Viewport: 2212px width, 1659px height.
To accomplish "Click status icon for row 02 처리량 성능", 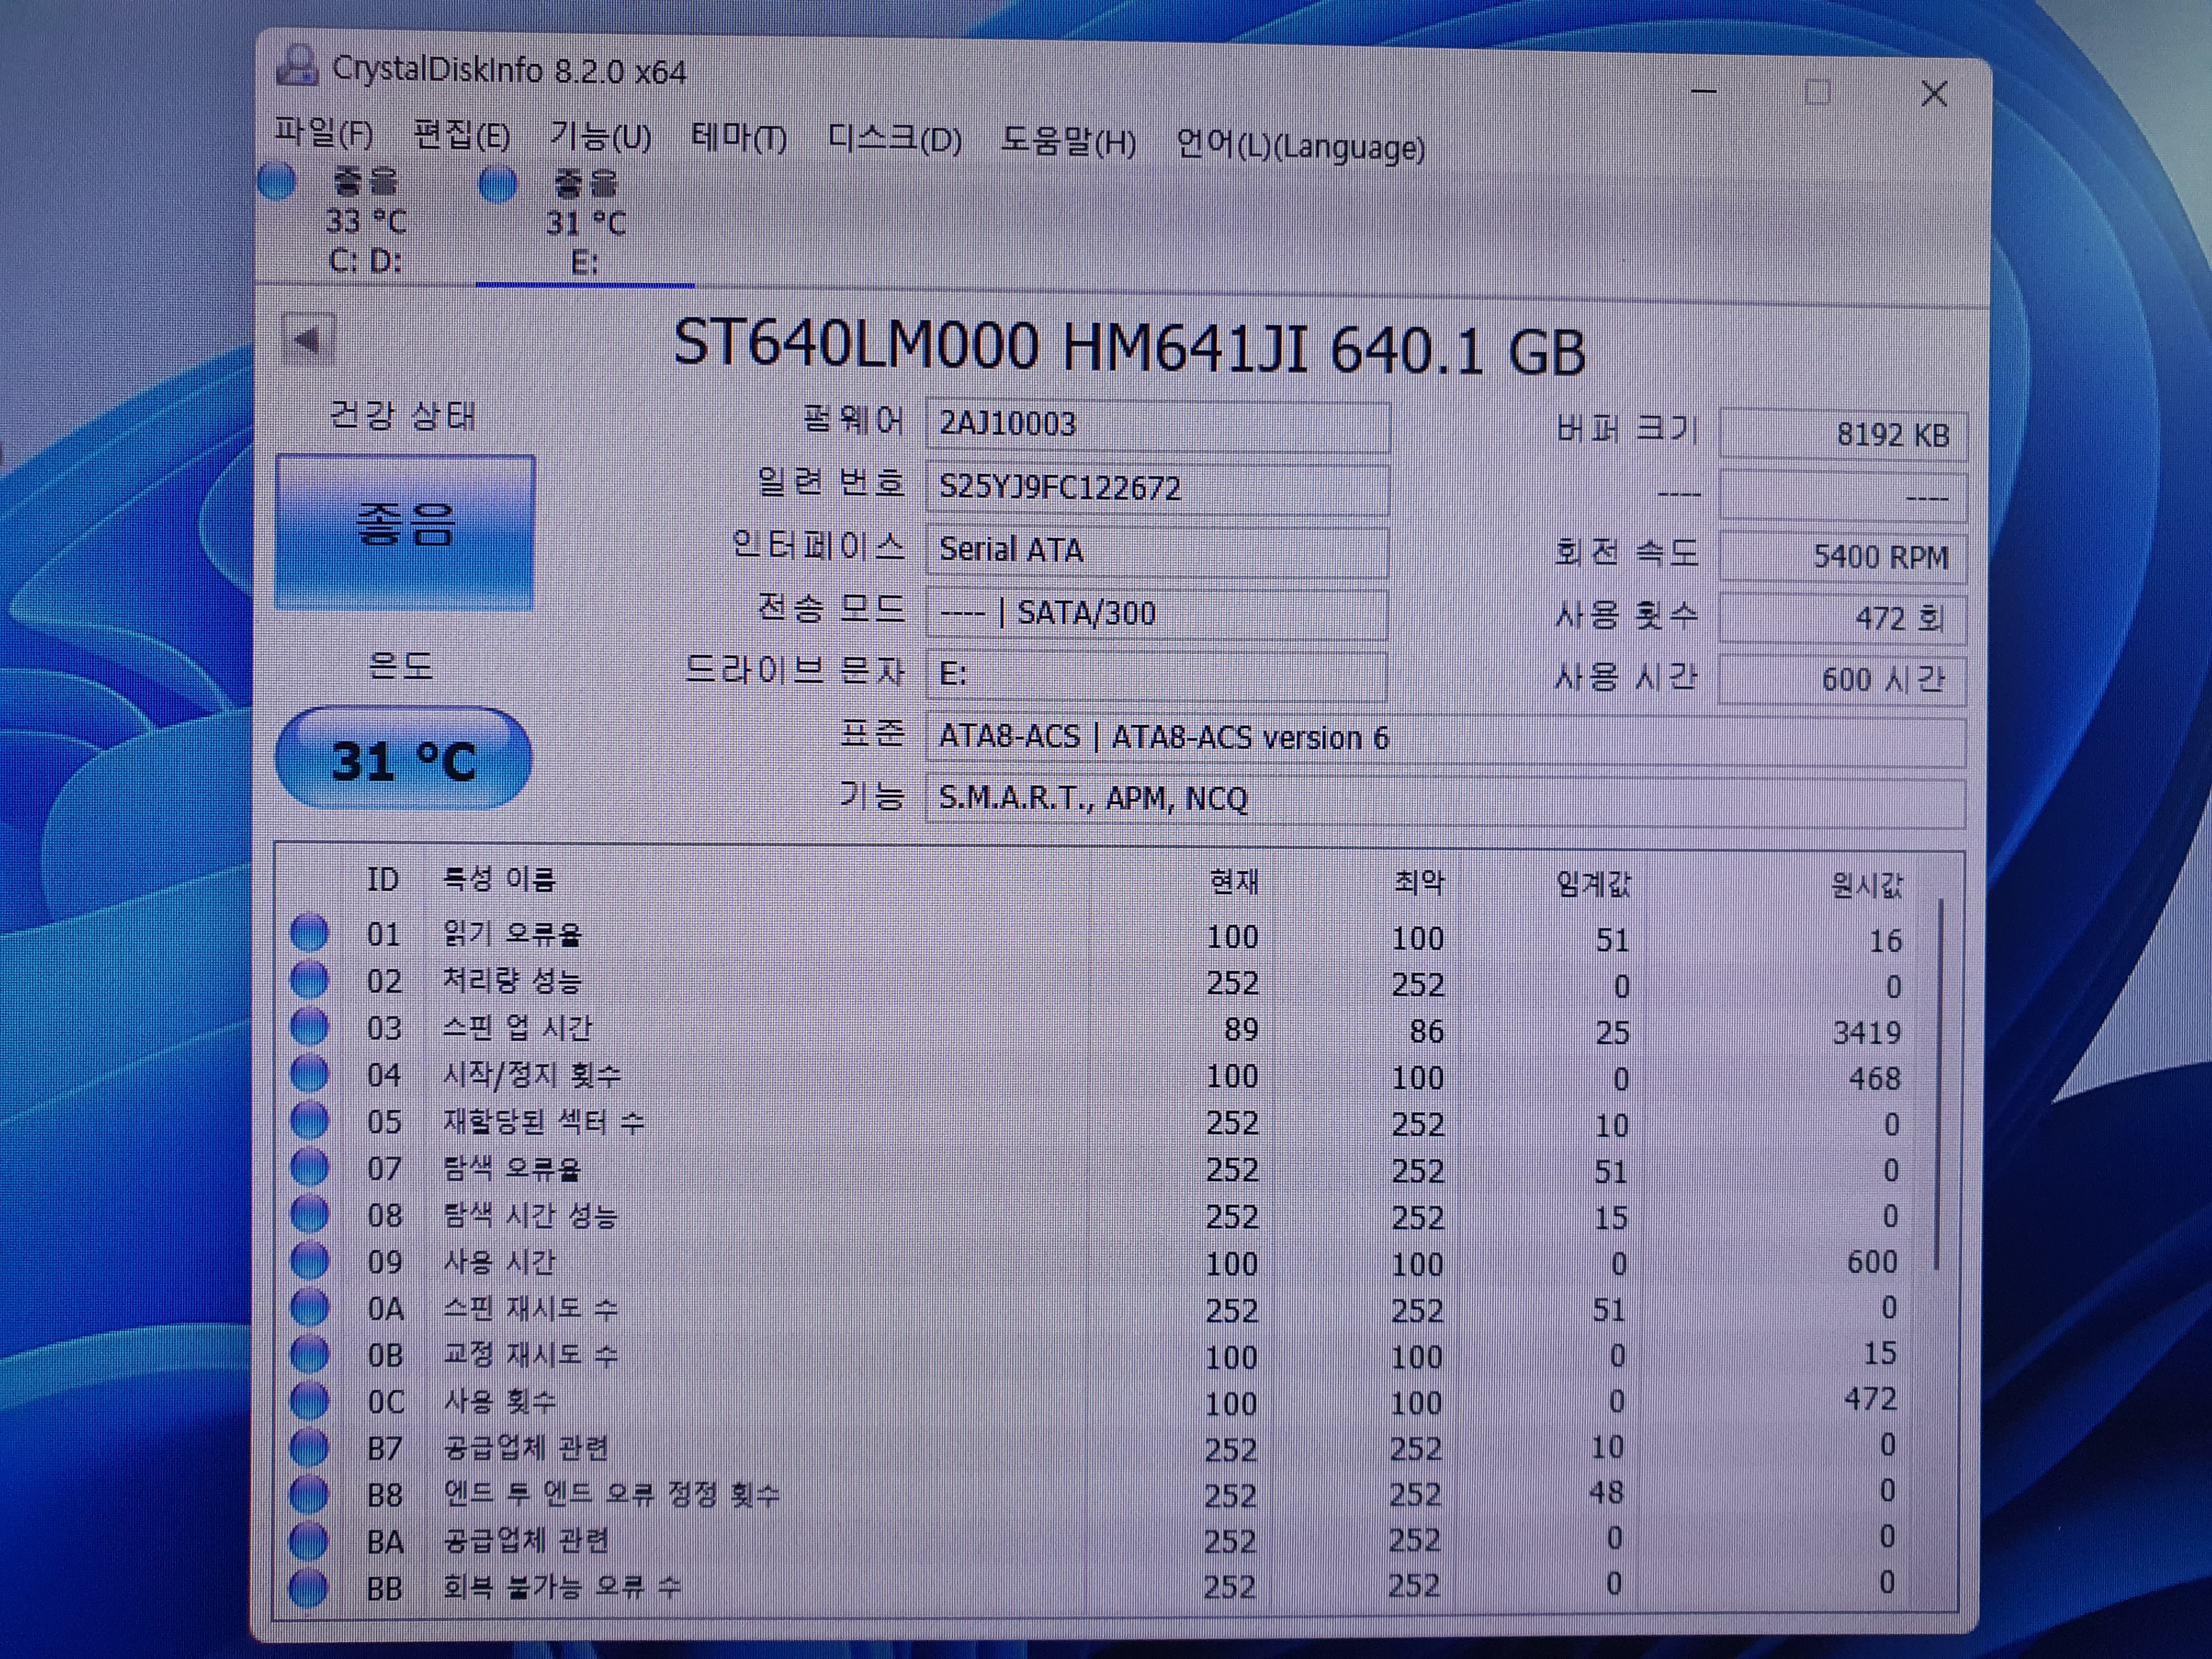I will 309,980.
